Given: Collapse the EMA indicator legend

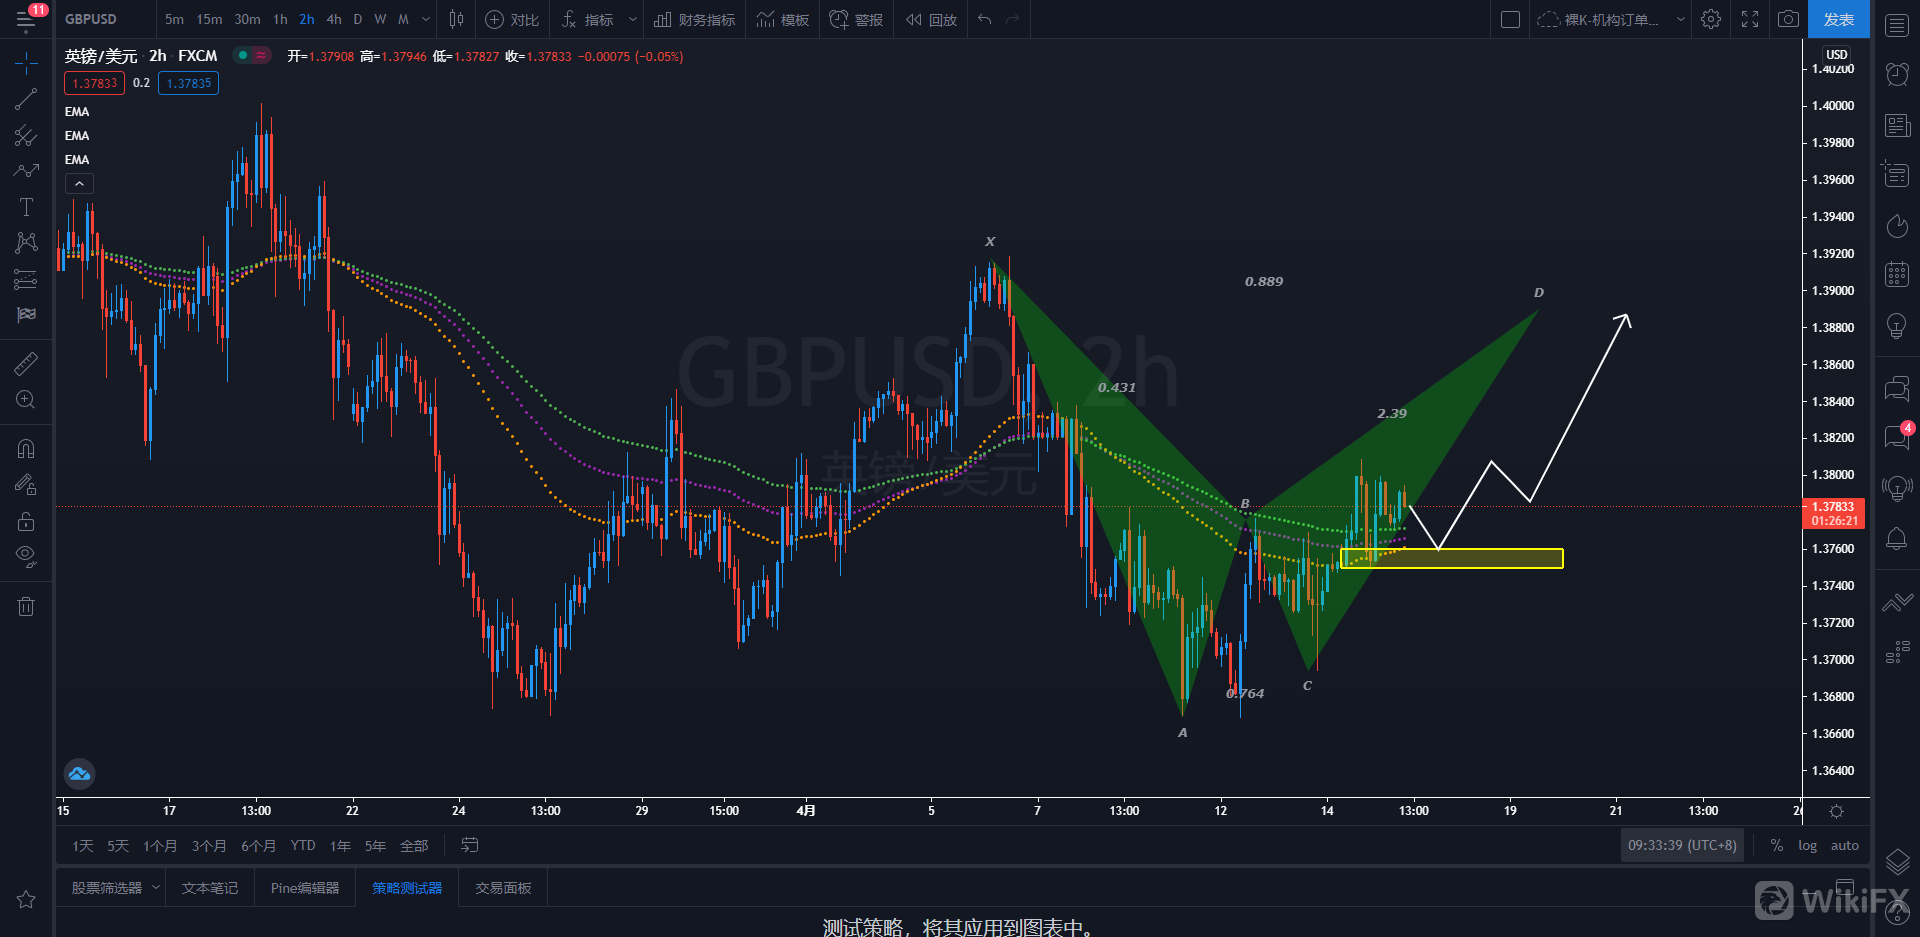Looking at the screenshot, I should click(79, 184).
